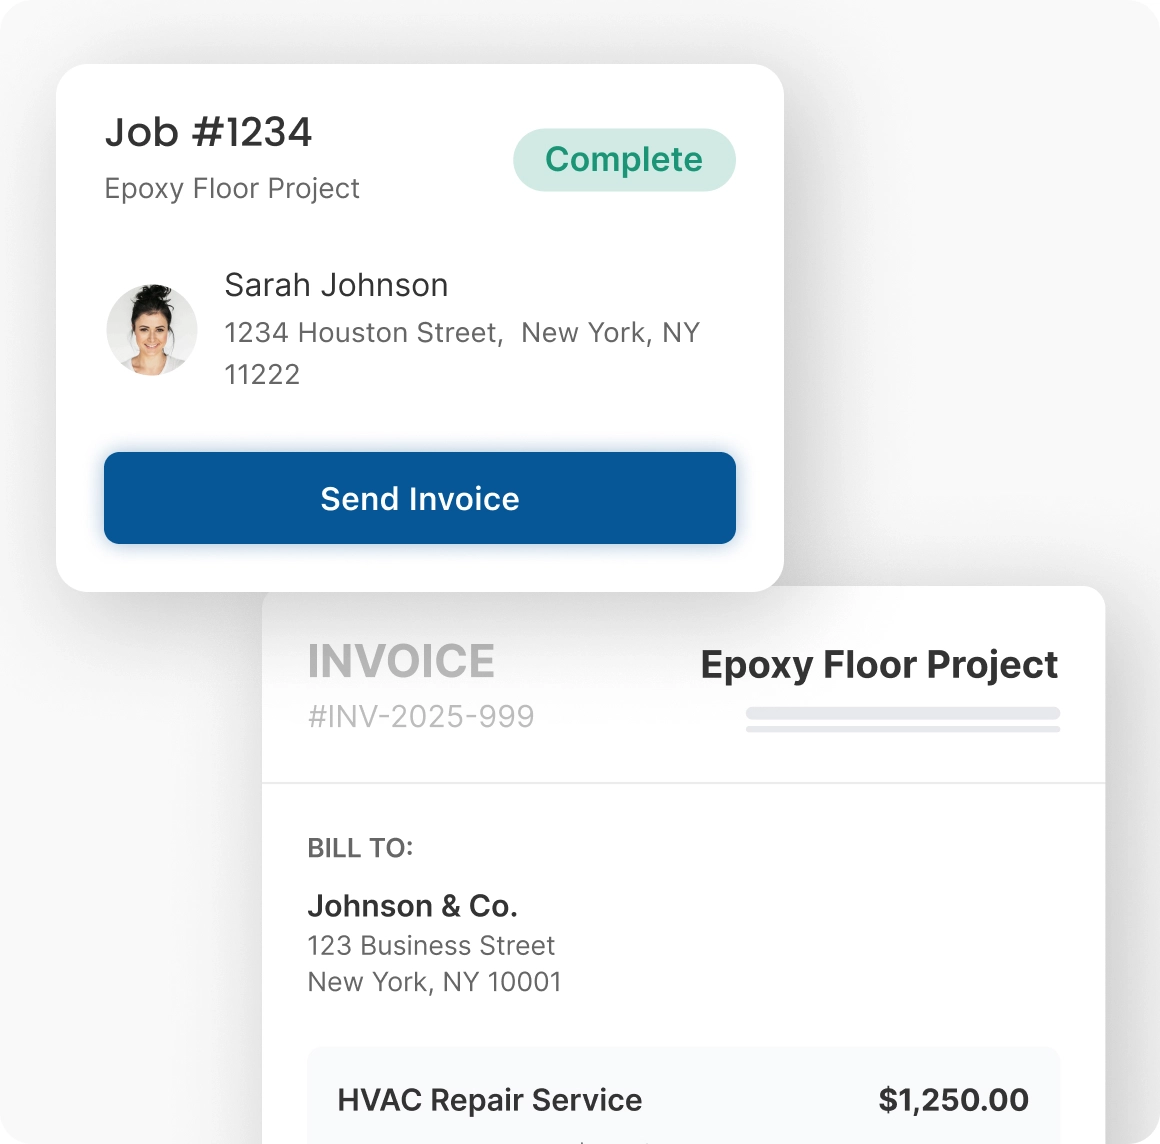The height and width of the screenshot is (1144, 1160).
Task: Click Sarah Johnson's profile photo
Action: tap(152, 330)
